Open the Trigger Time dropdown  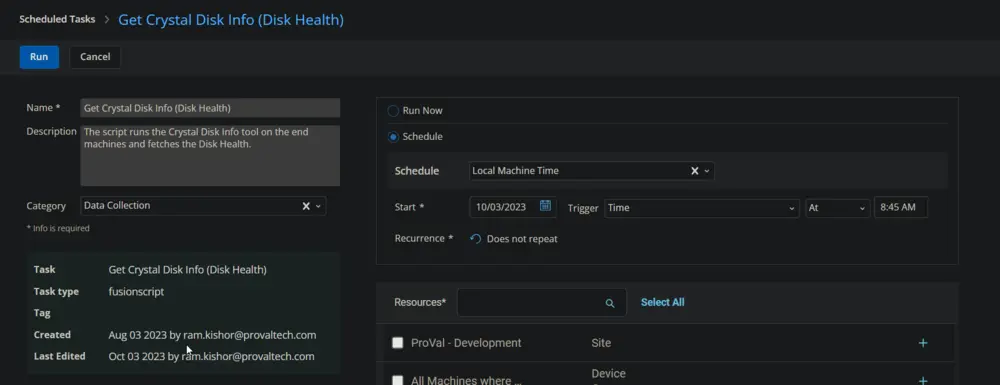[x=702, y=208]
